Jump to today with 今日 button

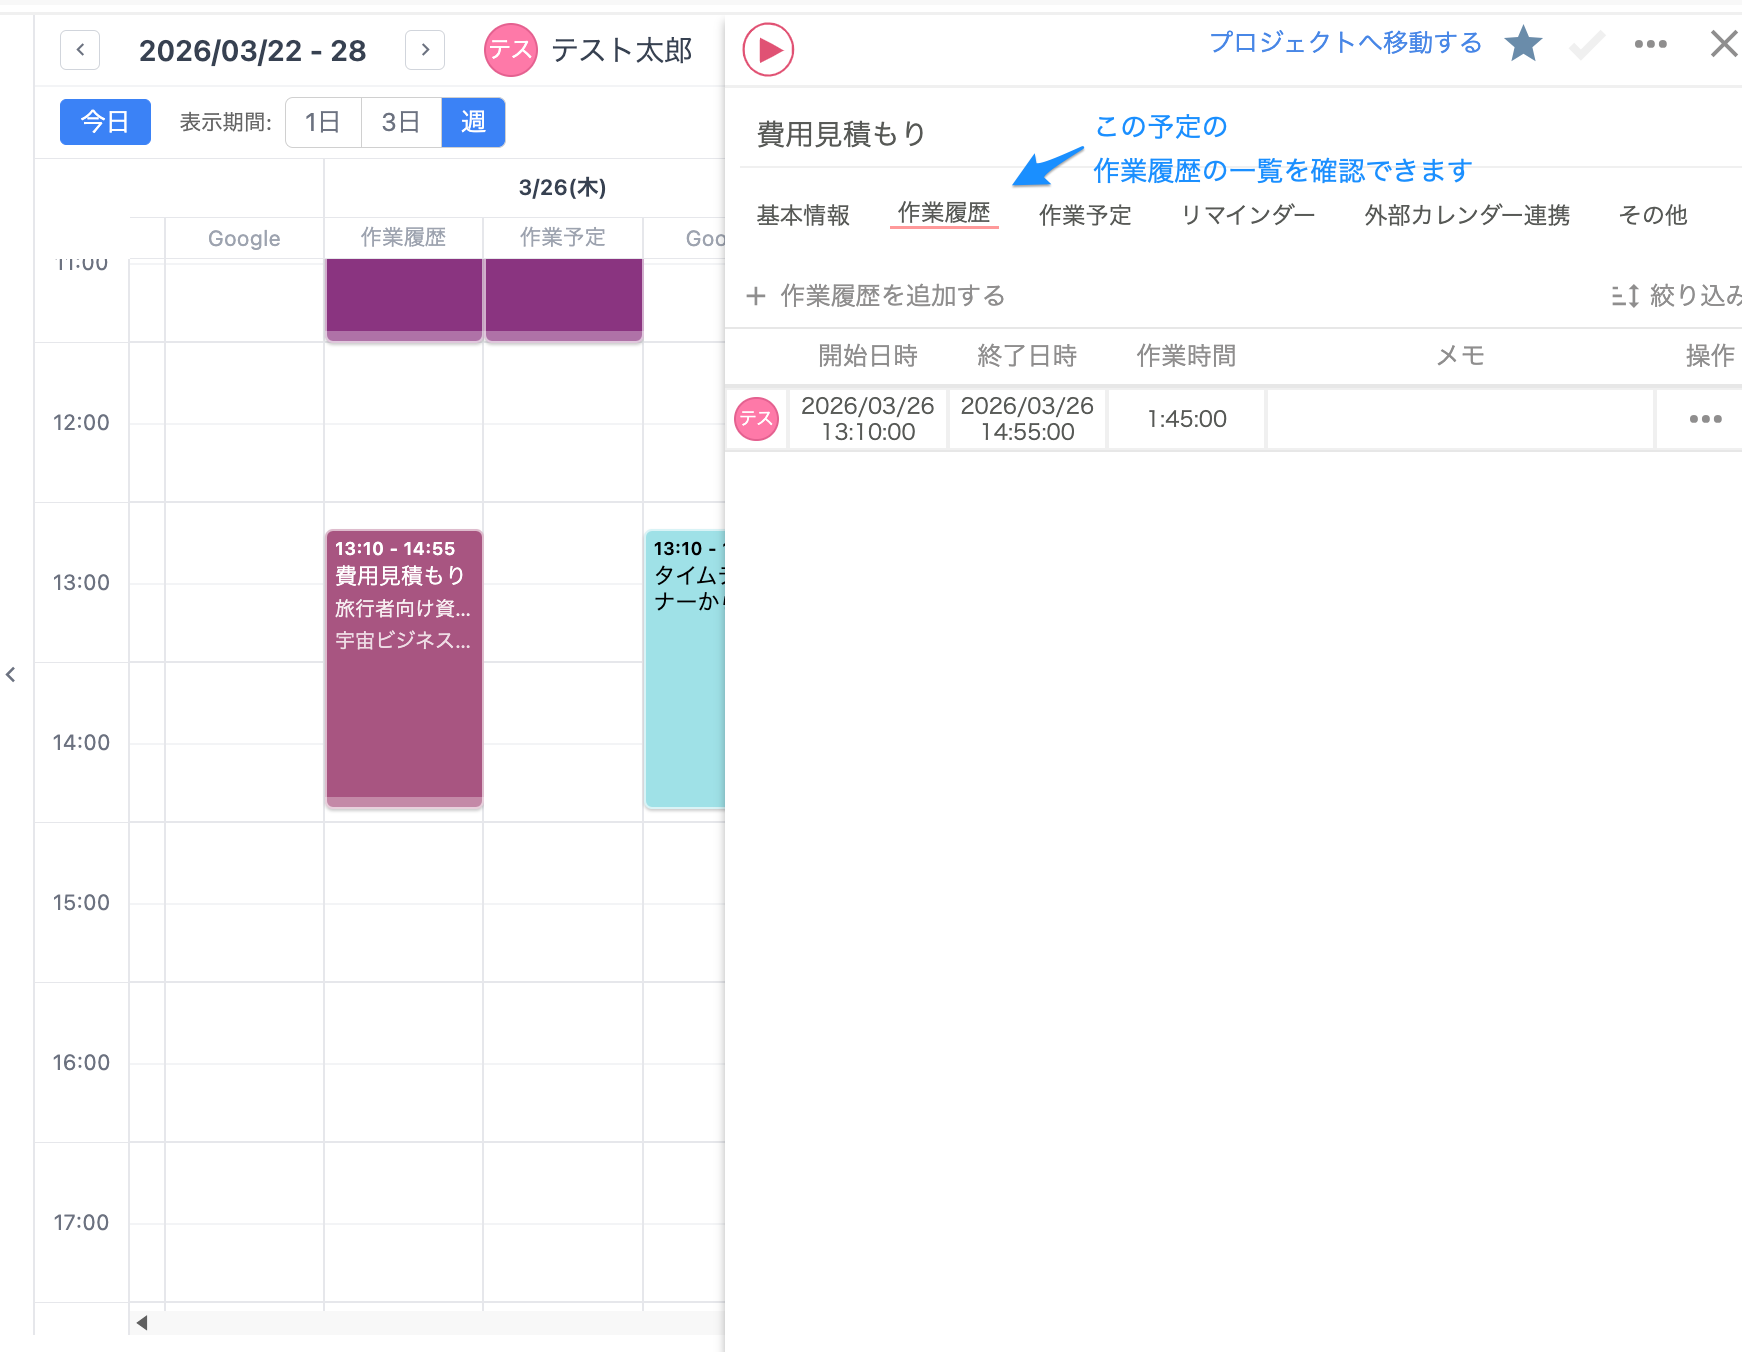[x=104, y=122]
